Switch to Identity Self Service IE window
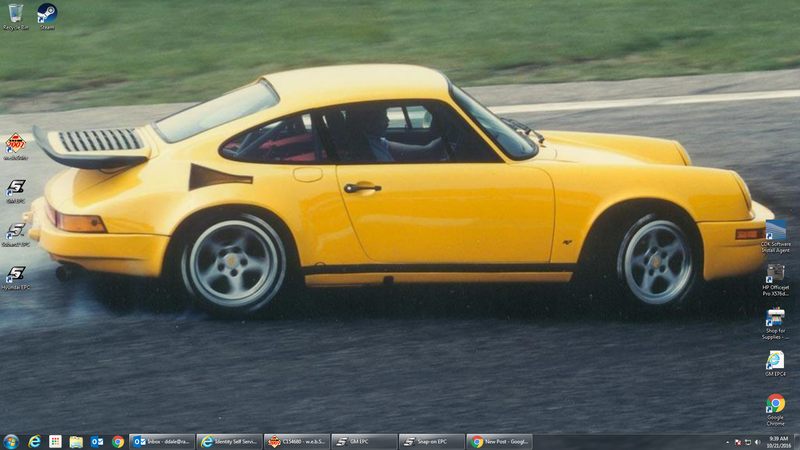The width and height of the screenshot is (800, 450). (x=229, y=442)
